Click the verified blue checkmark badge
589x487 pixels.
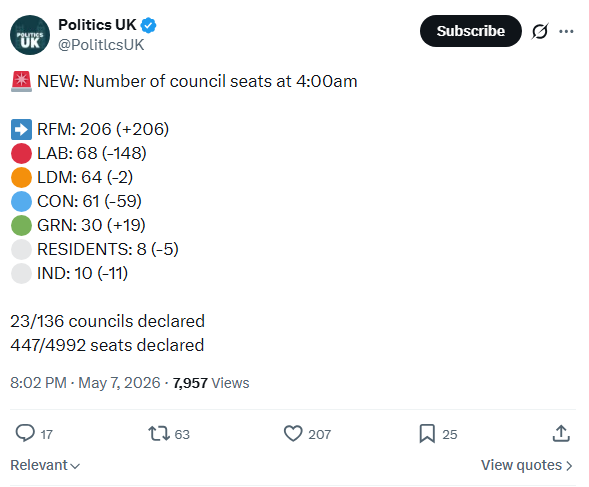(x=148, y=25)
